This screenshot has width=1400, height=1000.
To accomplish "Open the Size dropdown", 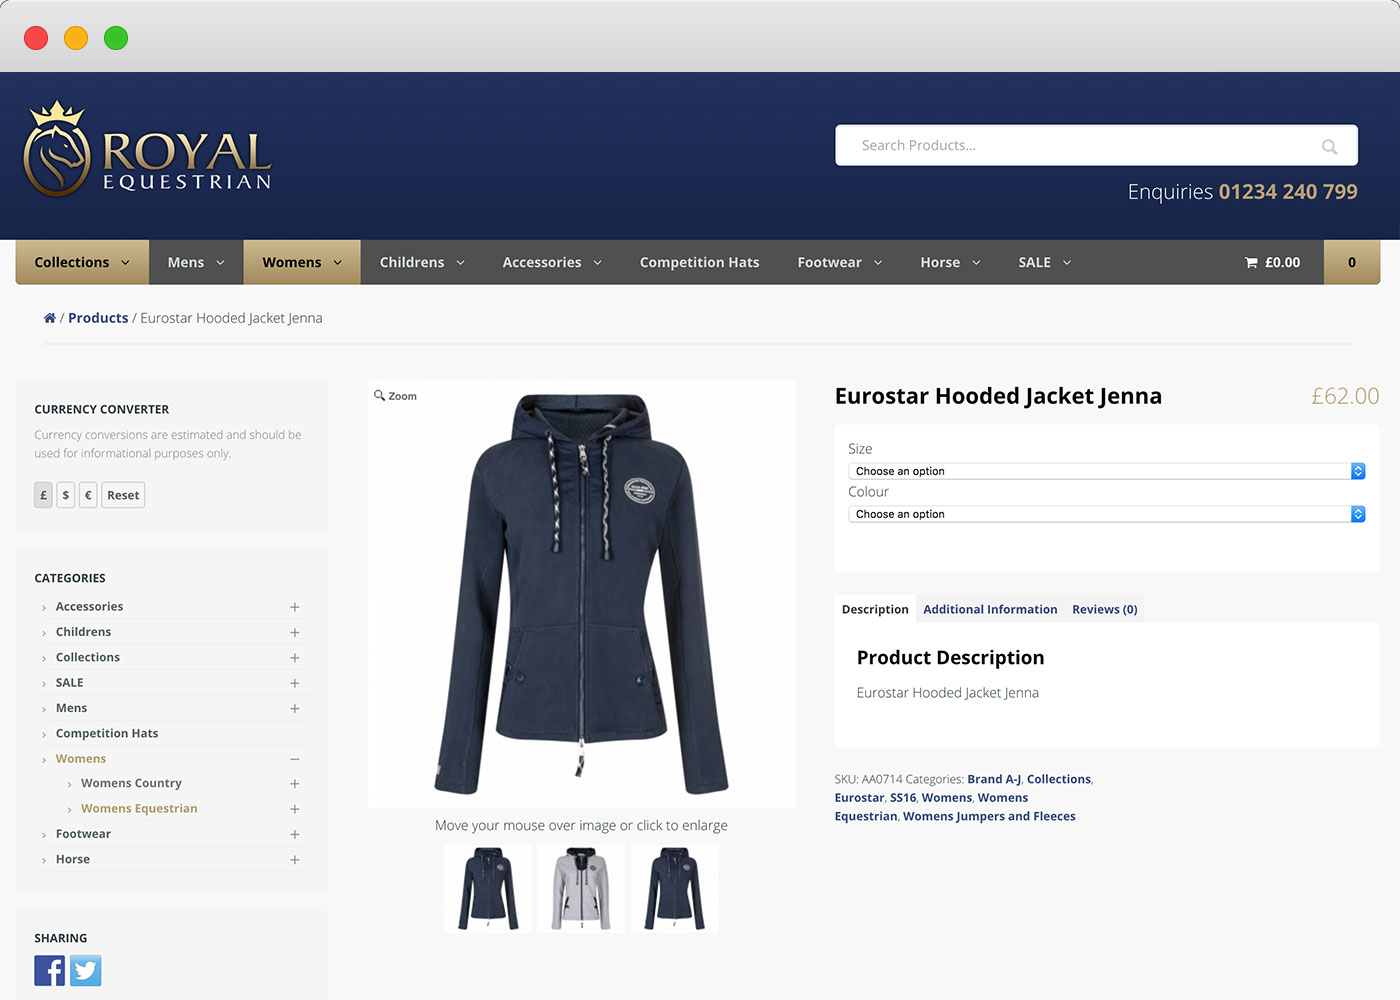I will pos(1106,471).
